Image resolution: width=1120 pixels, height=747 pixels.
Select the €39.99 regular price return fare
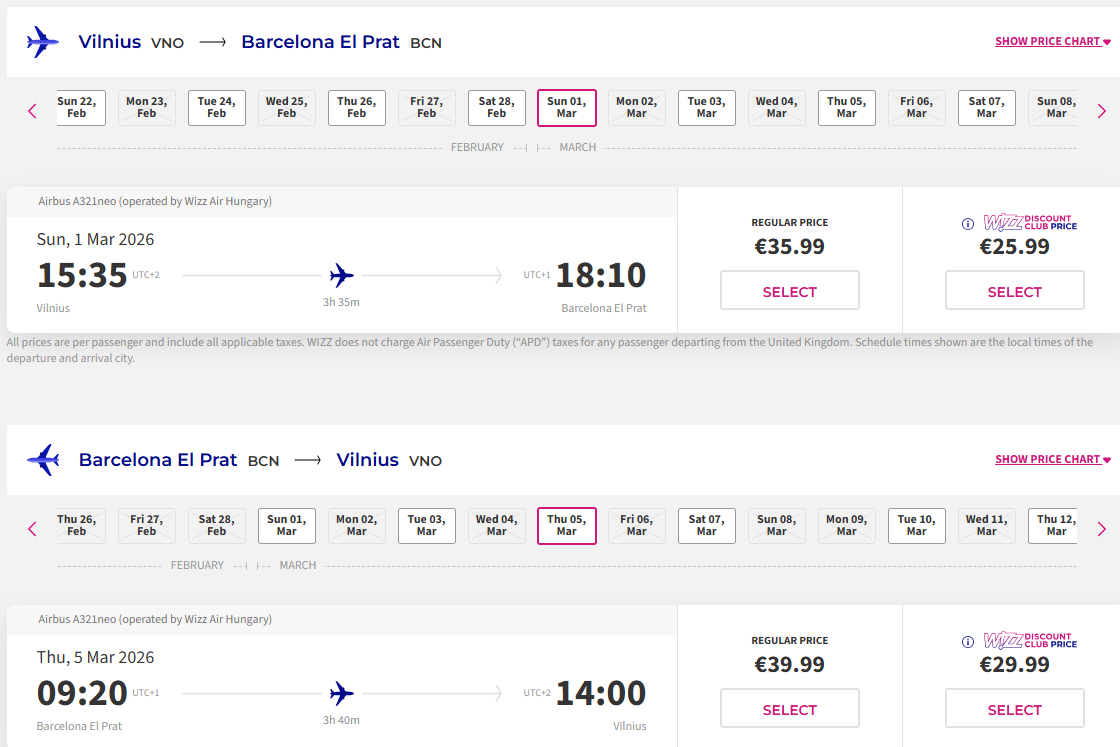[x=789, y=709]
